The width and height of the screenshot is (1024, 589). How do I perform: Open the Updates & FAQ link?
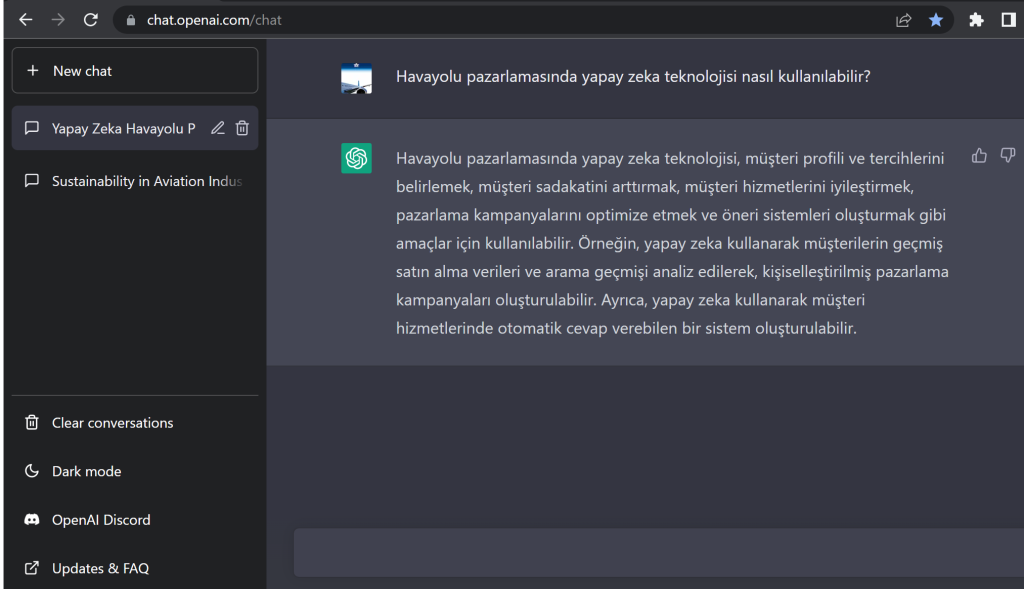(x=135, y=568)
